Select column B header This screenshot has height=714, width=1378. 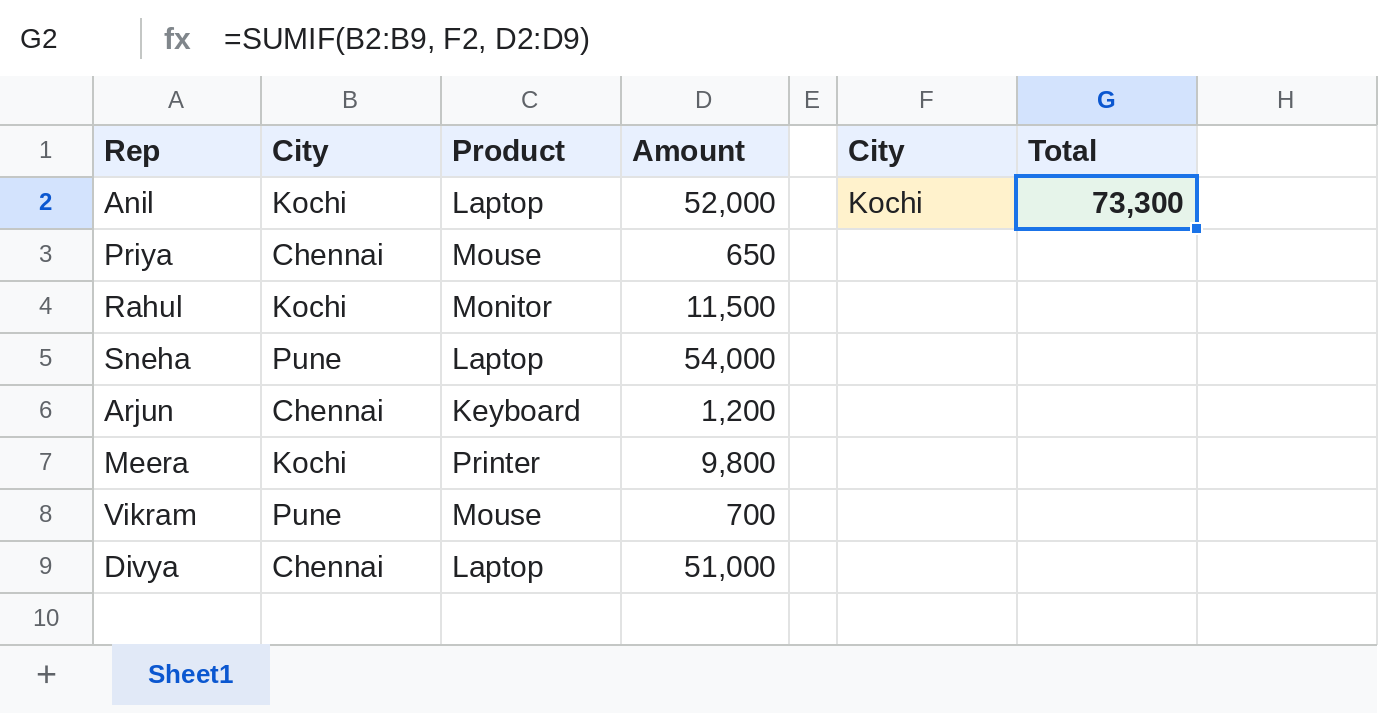(x=351, y=100)
